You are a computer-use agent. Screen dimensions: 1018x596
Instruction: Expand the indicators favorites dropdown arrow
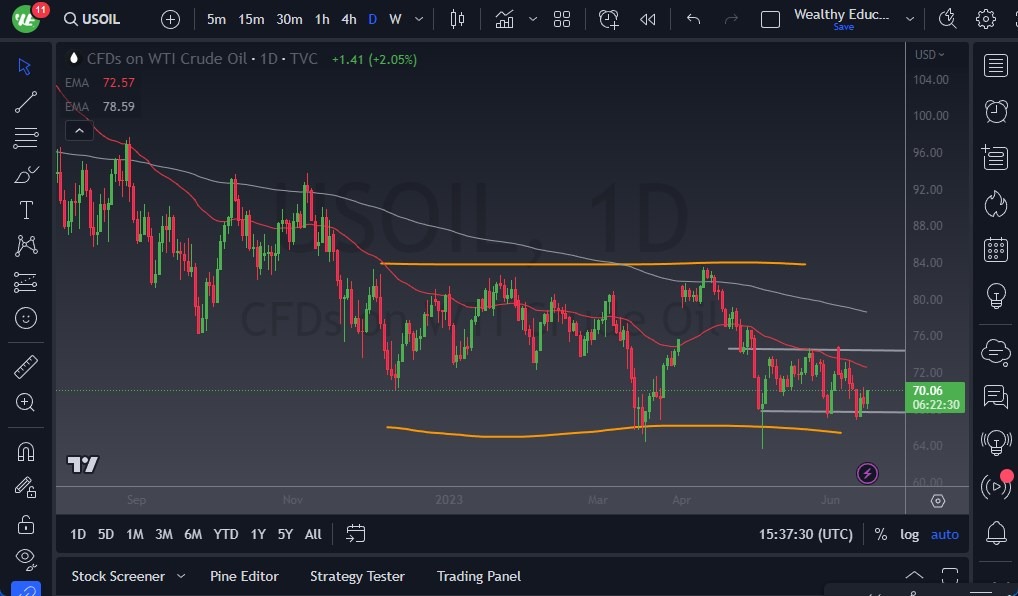[x=533, y=19]
